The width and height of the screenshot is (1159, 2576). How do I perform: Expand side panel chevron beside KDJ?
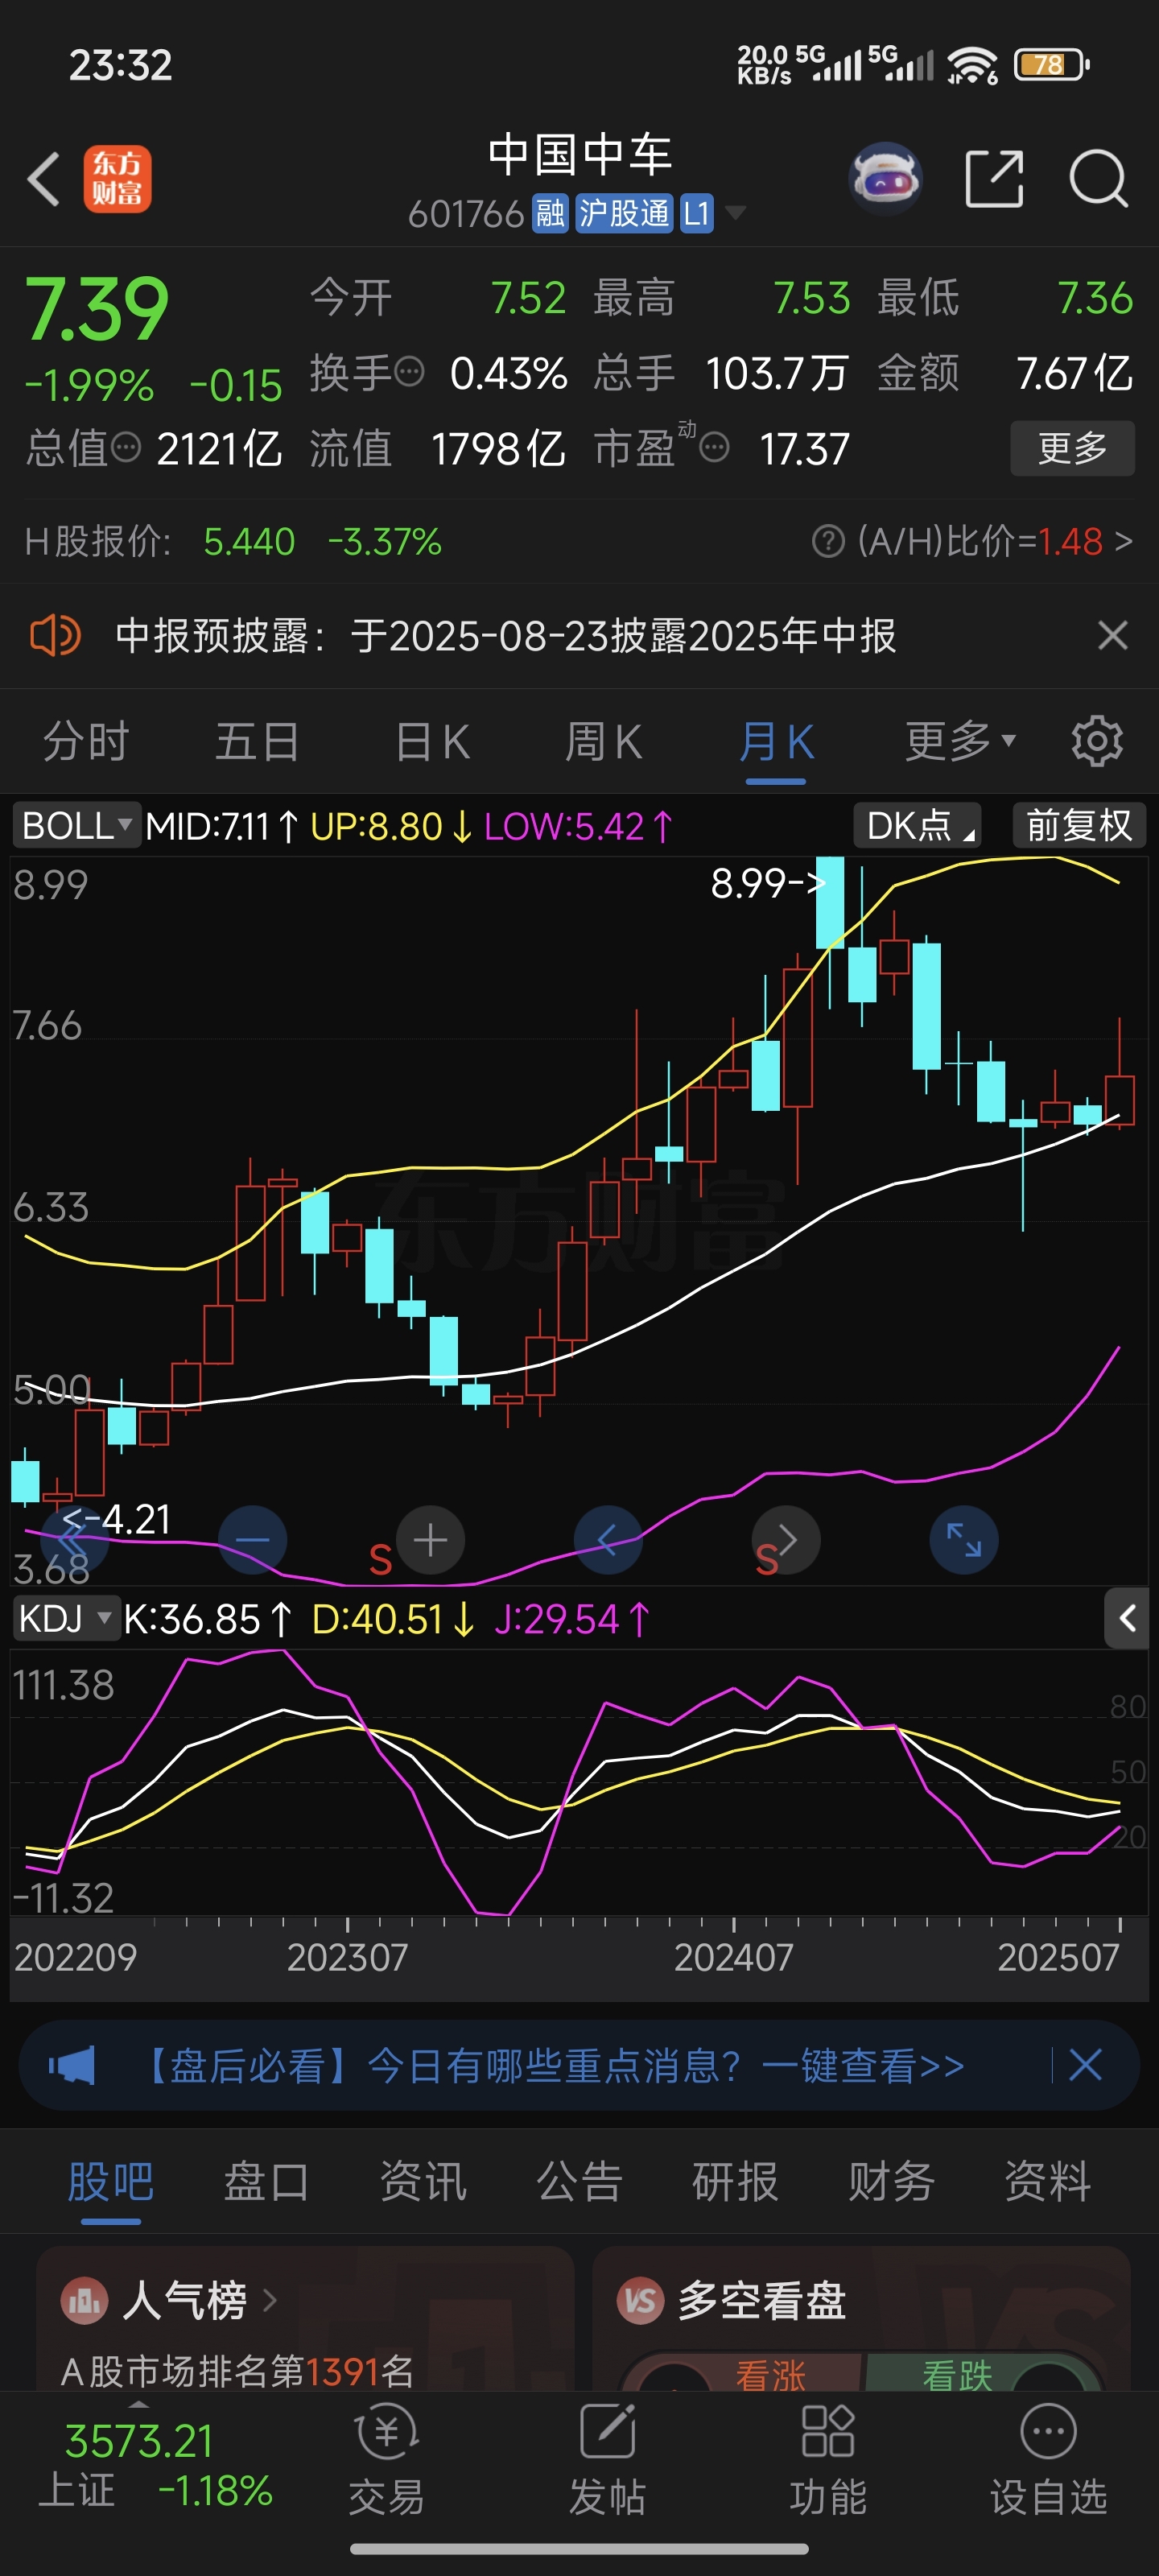pos(1127,1618)
